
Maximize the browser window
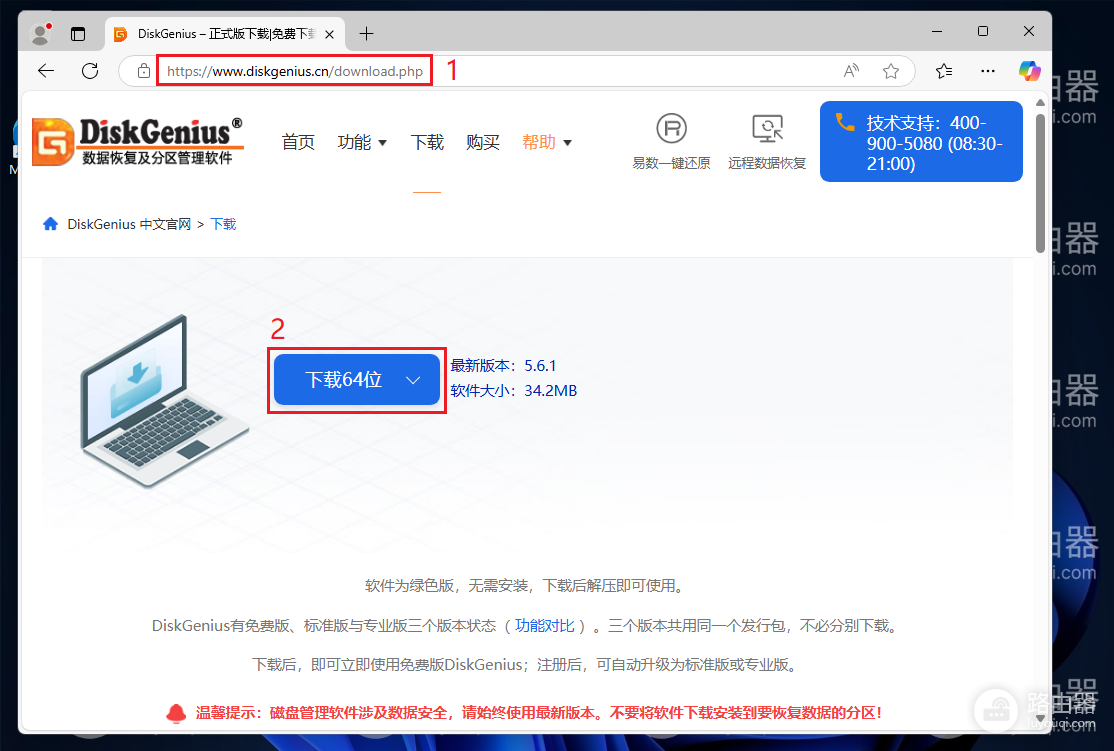[x=983, y=31]
